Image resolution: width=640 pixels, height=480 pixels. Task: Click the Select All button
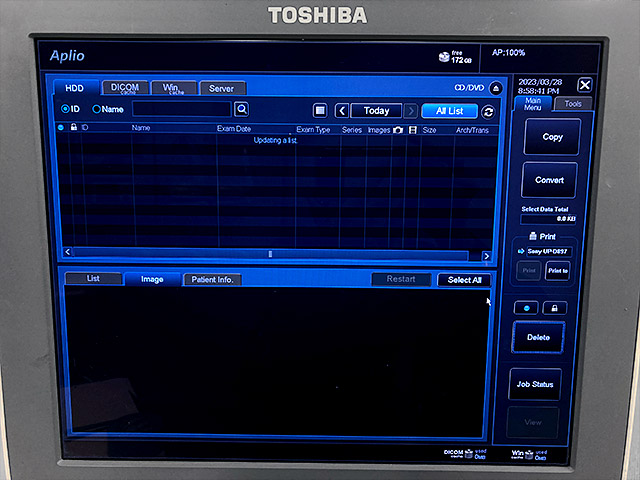click(x=464, y=280)
